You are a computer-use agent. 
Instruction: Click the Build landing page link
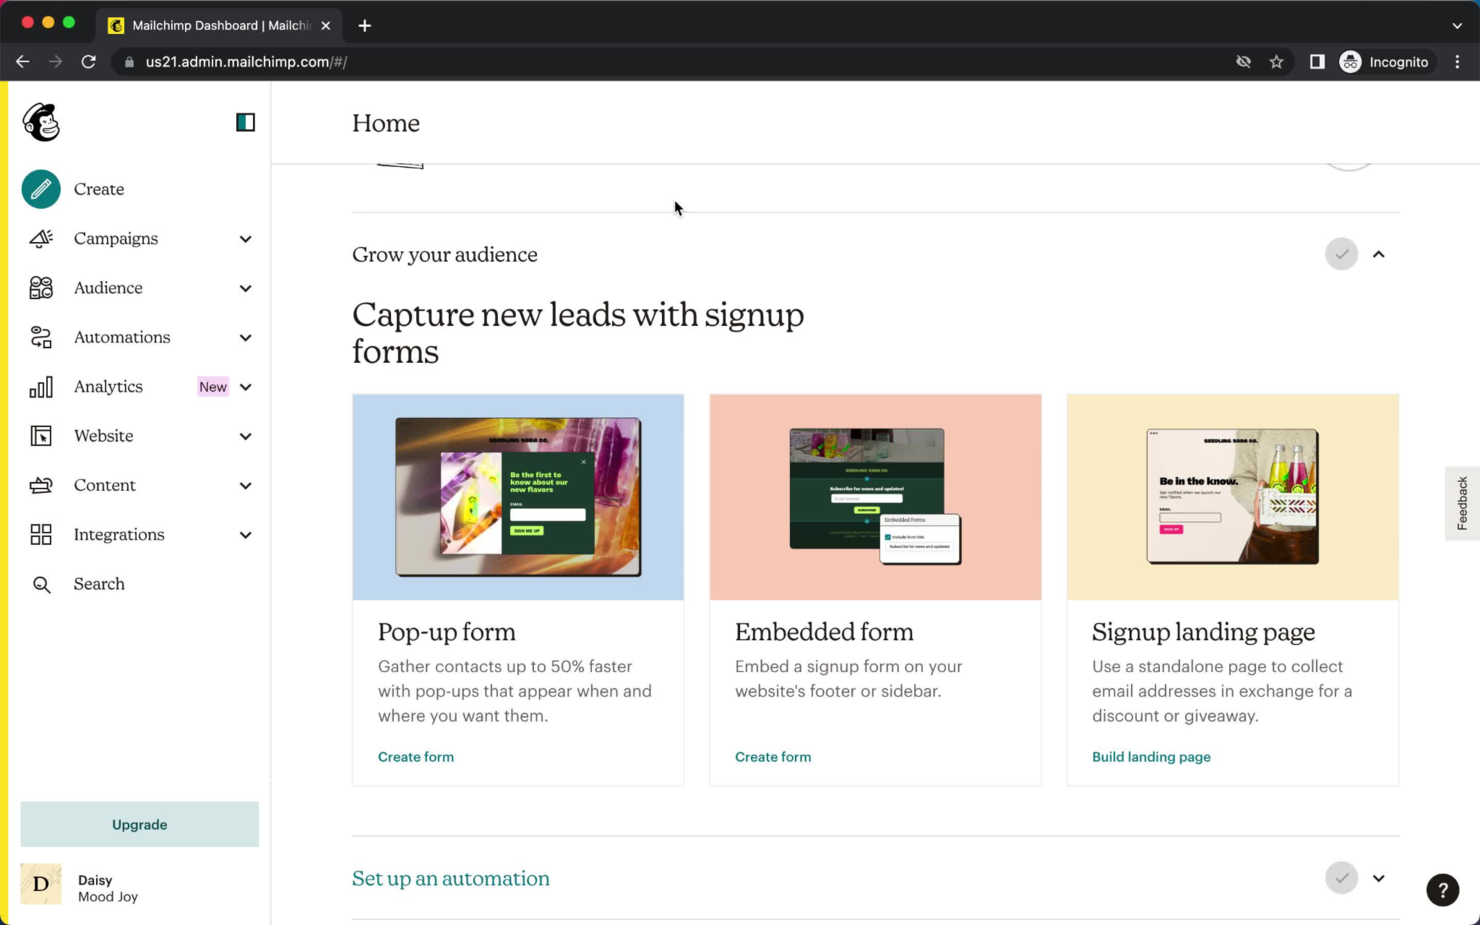1151,757
